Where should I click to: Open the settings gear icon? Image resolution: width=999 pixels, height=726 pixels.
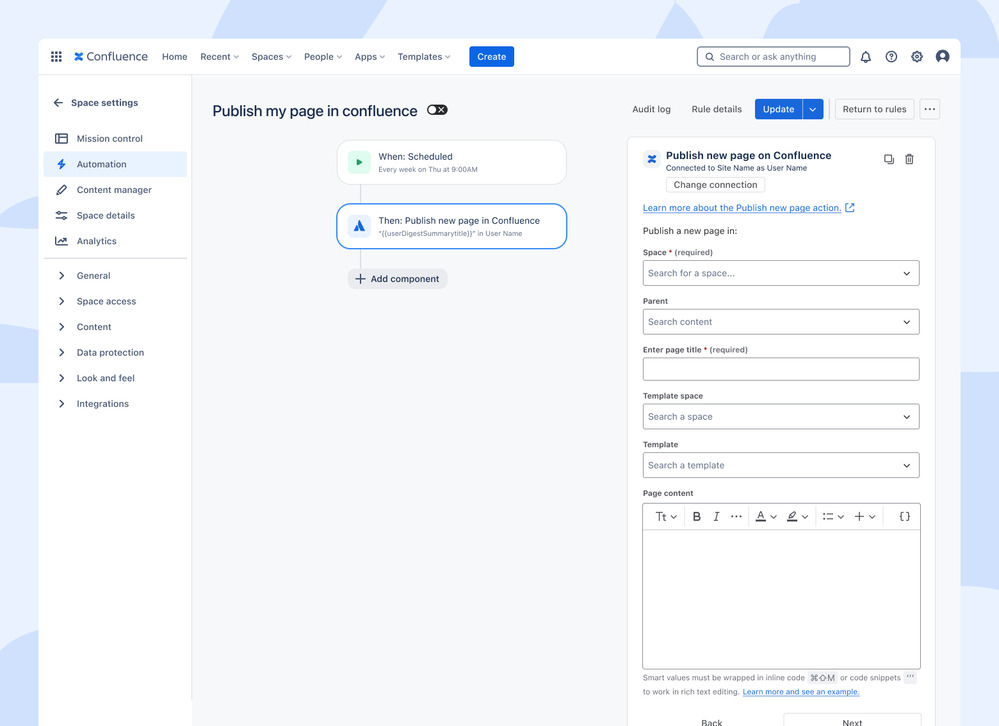point(917,57)
